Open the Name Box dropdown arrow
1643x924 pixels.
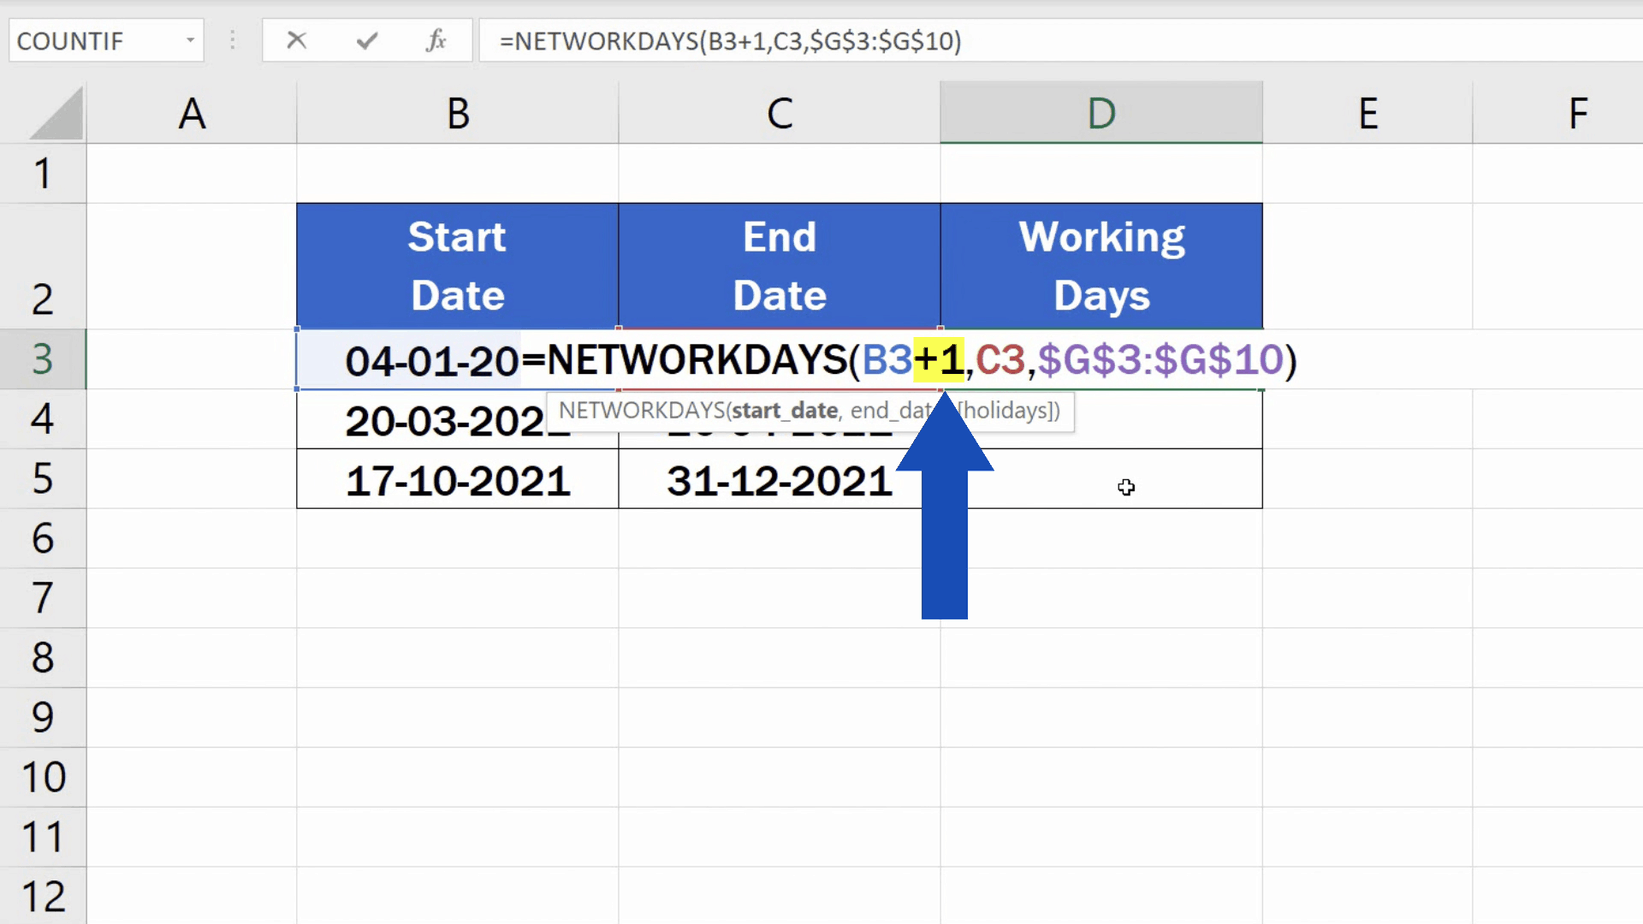point(190,40)
